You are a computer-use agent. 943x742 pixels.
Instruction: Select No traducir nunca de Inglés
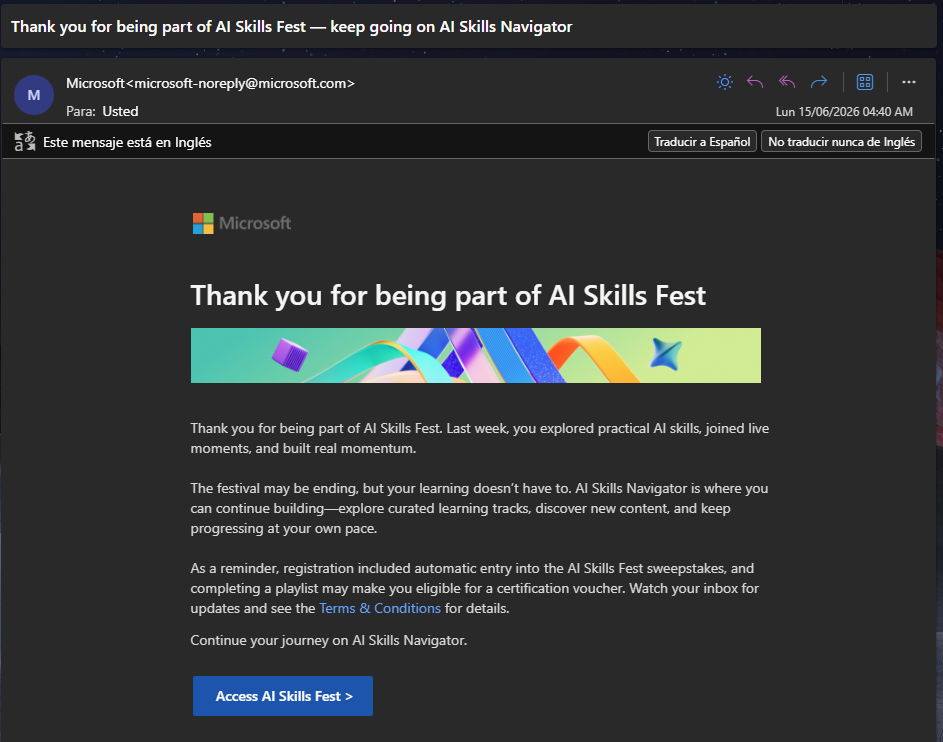click(x=841, y=141)
